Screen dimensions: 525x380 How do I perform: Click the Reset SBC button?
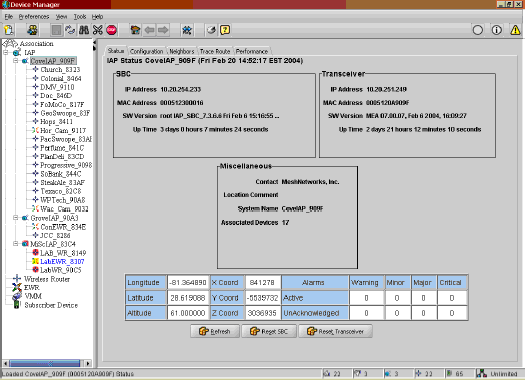click(269, 331)
